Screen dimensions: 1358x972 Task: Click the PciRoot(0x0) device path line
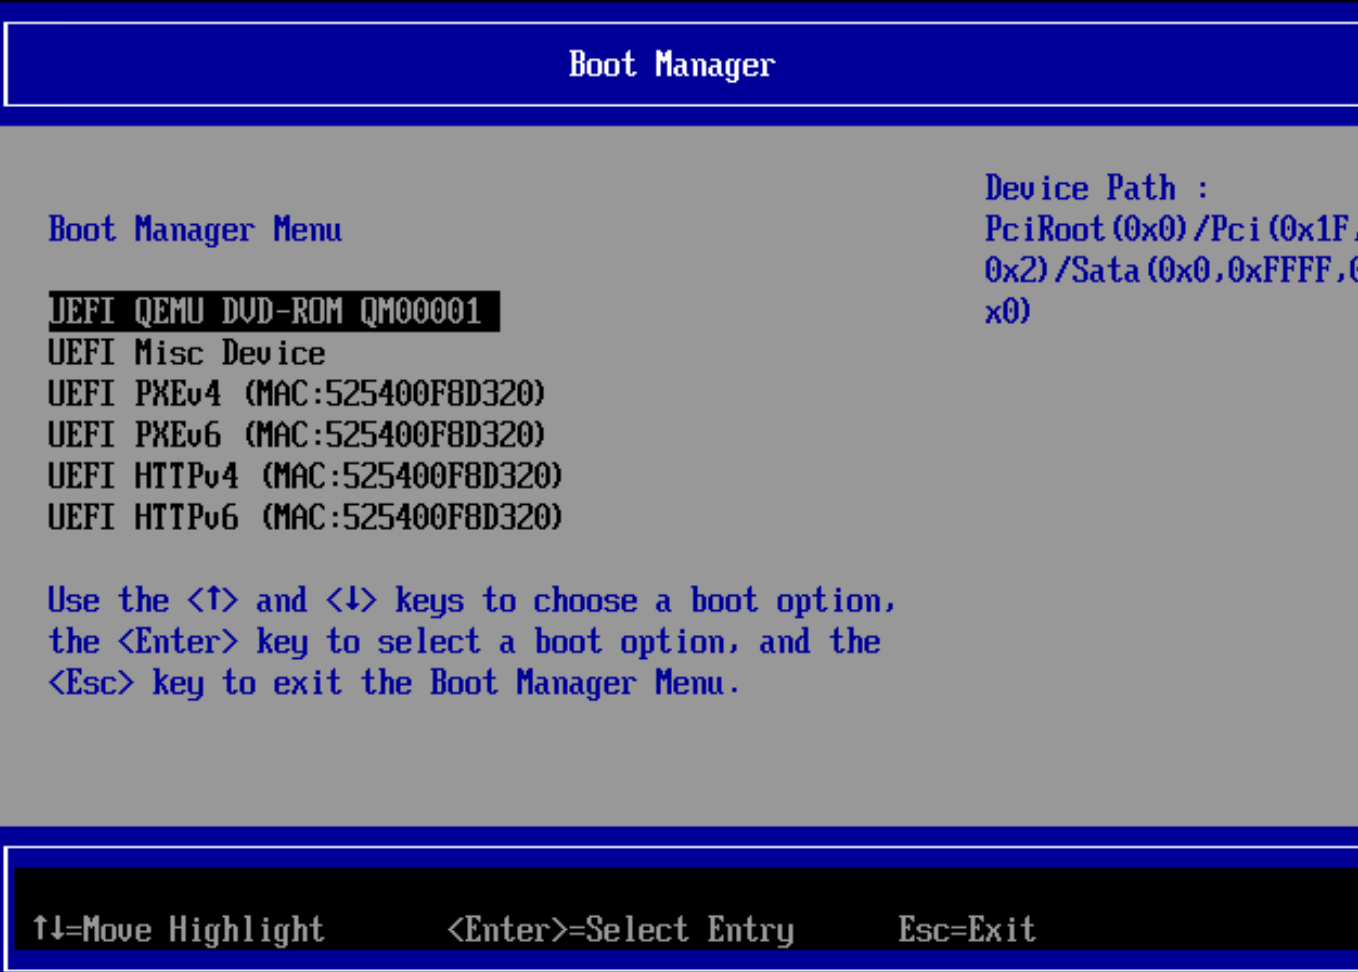(x=1166, y=229)
